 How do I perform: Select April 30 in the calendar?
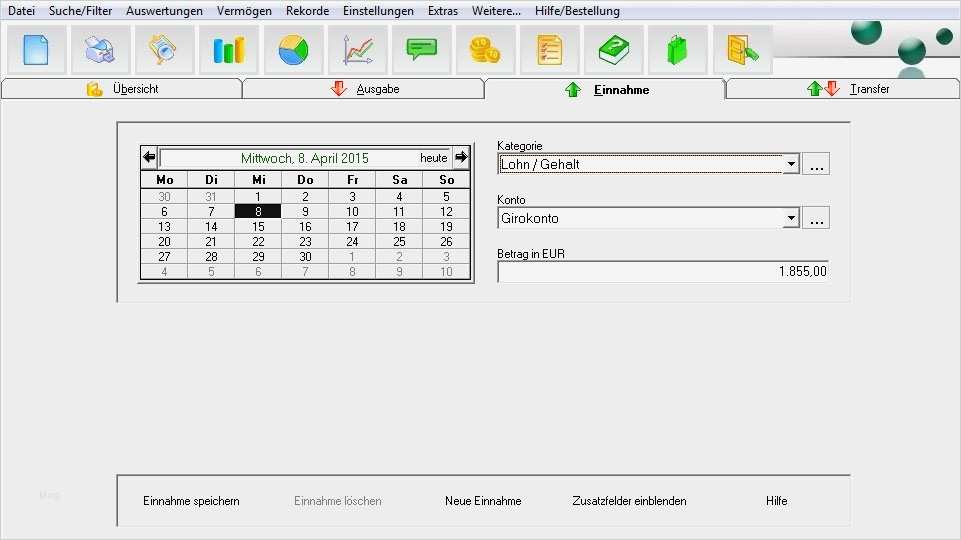pyautogui.click(x=305, y=257)
